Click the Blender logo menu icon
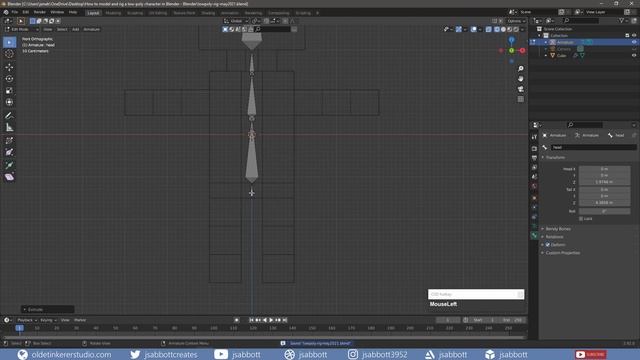640x360 pixels. pyautogui.click(x=6, y=12)
